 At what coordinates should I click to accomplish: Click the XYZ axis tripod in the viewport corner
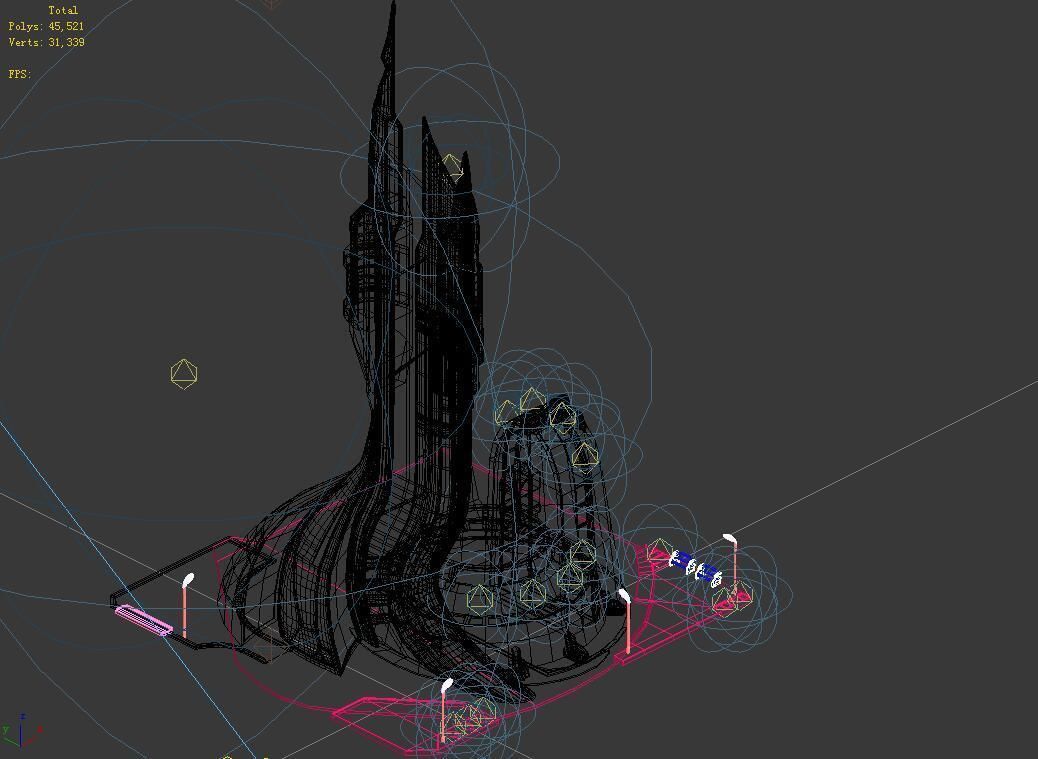[x=22, y=730]
